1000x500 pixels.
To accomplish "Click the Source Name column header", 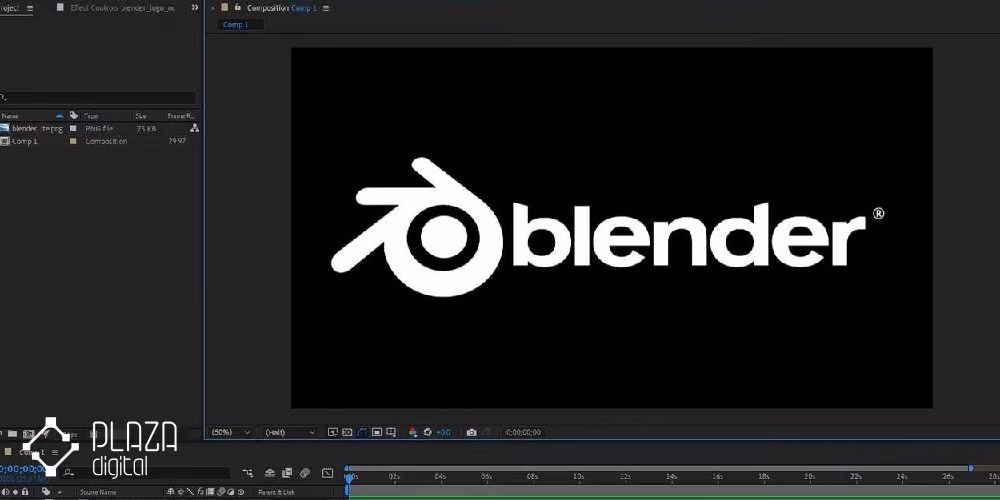I will tap(98, 492).
